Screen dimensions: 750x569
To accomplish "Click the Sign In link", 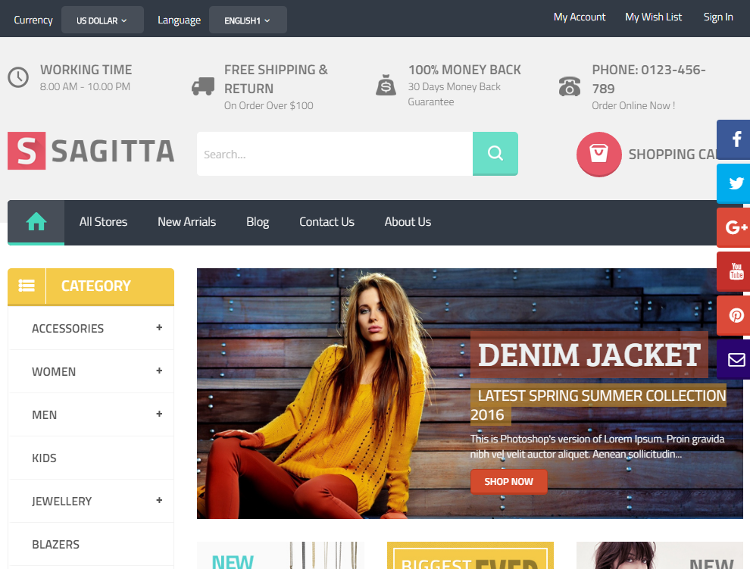I will click(718, 17).
